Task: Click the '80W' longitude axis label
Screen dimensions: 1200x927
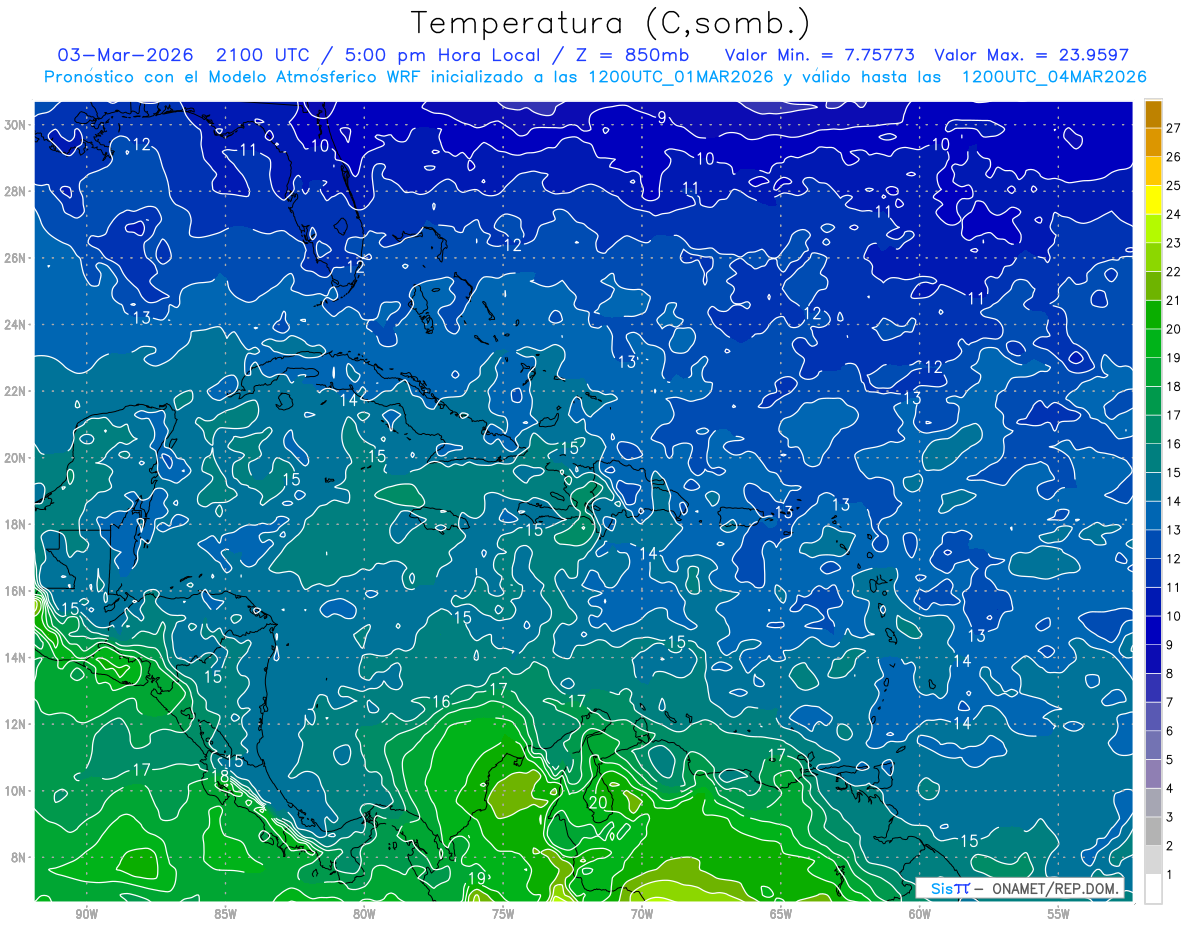Action: coord(364,914)
